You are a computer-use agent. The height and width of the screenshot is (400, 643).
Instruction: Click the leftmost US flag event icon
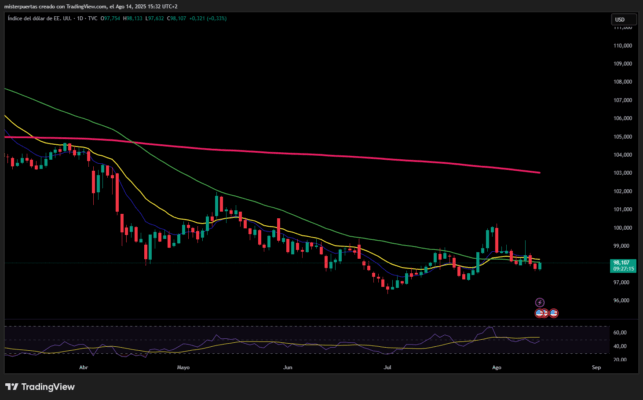540,313
